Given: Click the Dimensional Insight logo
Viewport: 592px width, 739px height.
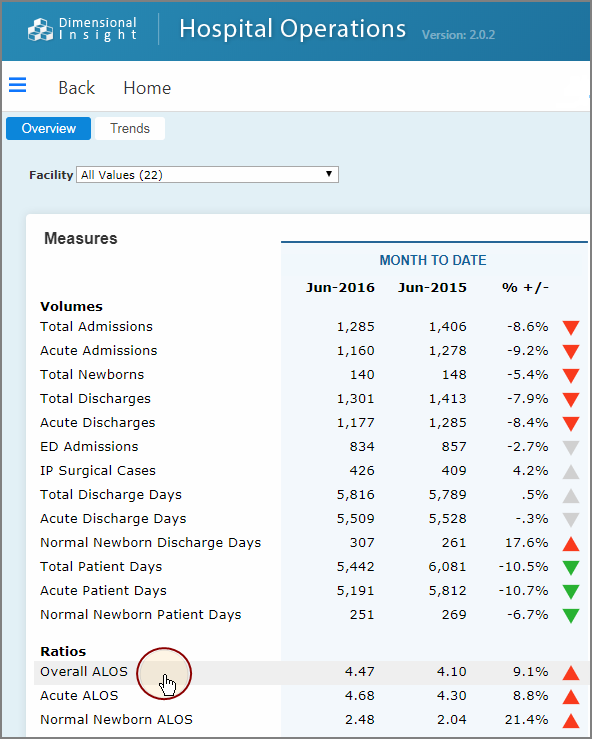Looking at the screenshot, I should click(82, 29).
